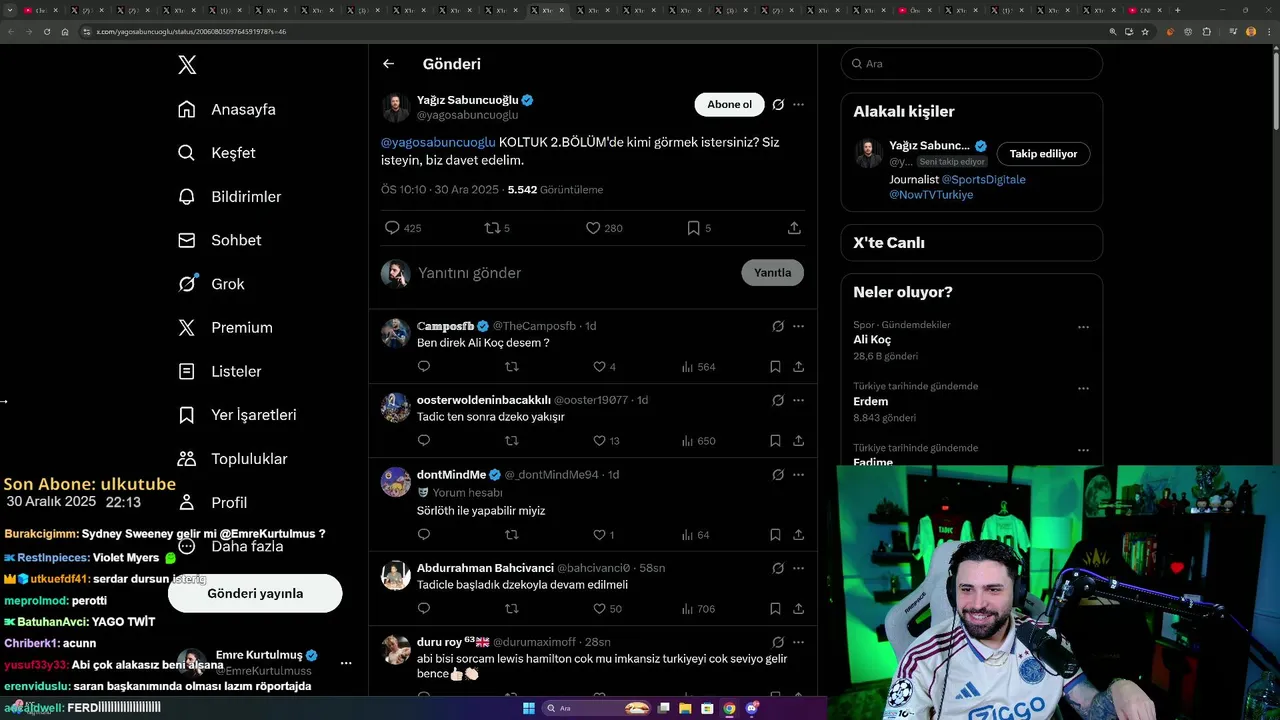Reload the page in browser toolbar
The height and width of the screenshot is (720, 1280).
(x=47, y=32)
